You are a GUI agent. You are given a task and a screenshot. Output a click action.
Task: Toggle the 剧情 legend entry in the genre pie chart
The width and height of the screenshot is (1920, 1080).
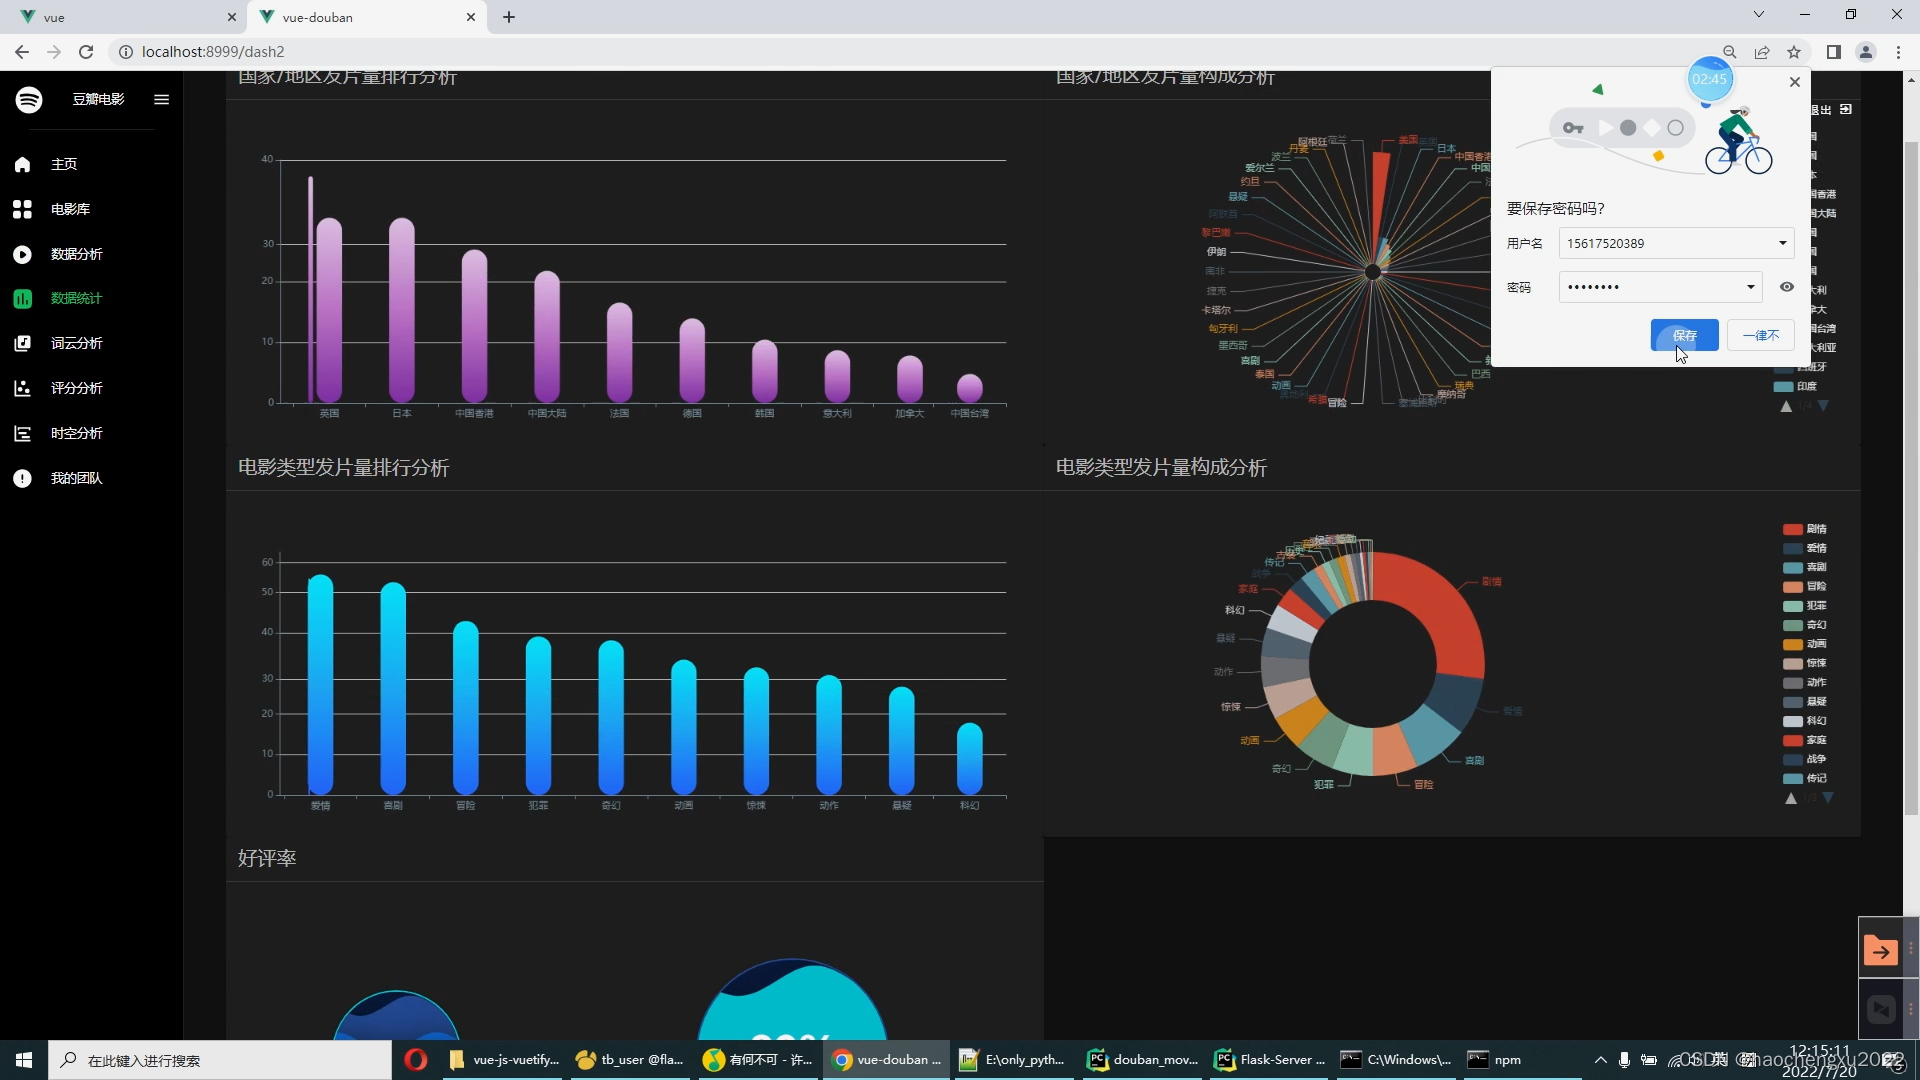pos(1815,529)
